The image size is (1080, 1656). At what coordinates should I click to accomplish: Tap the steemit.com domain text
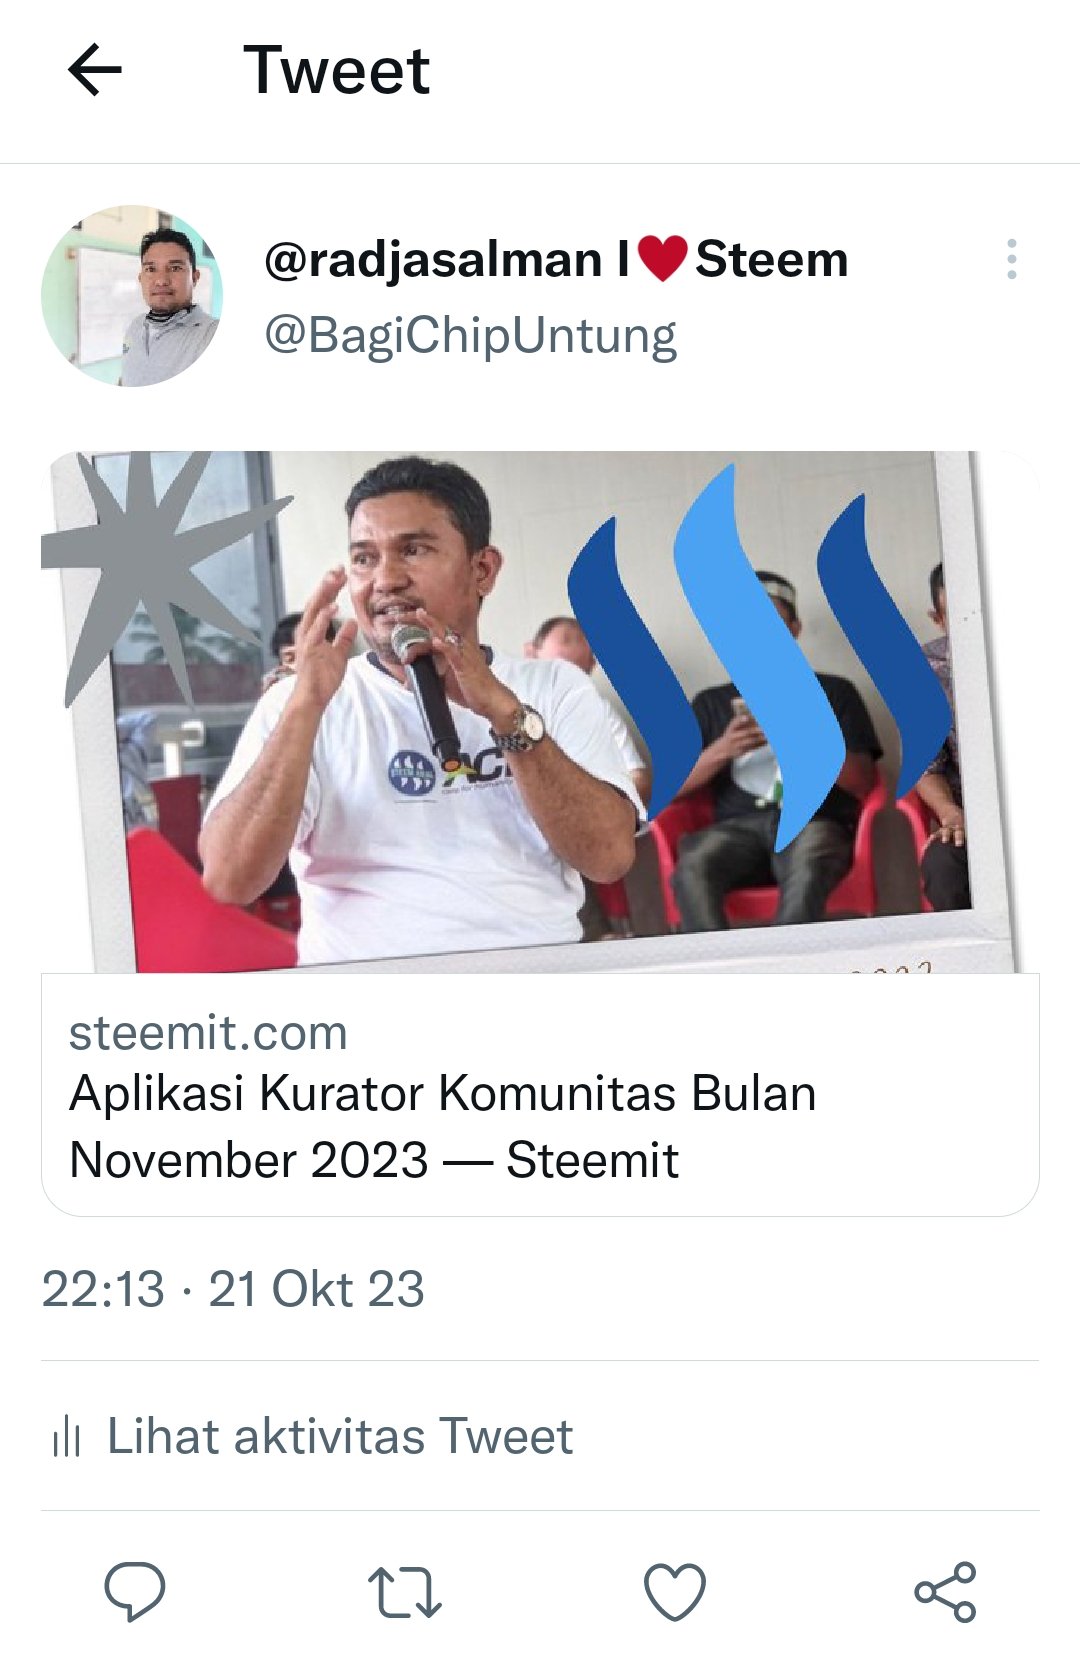click(208, 1033)
